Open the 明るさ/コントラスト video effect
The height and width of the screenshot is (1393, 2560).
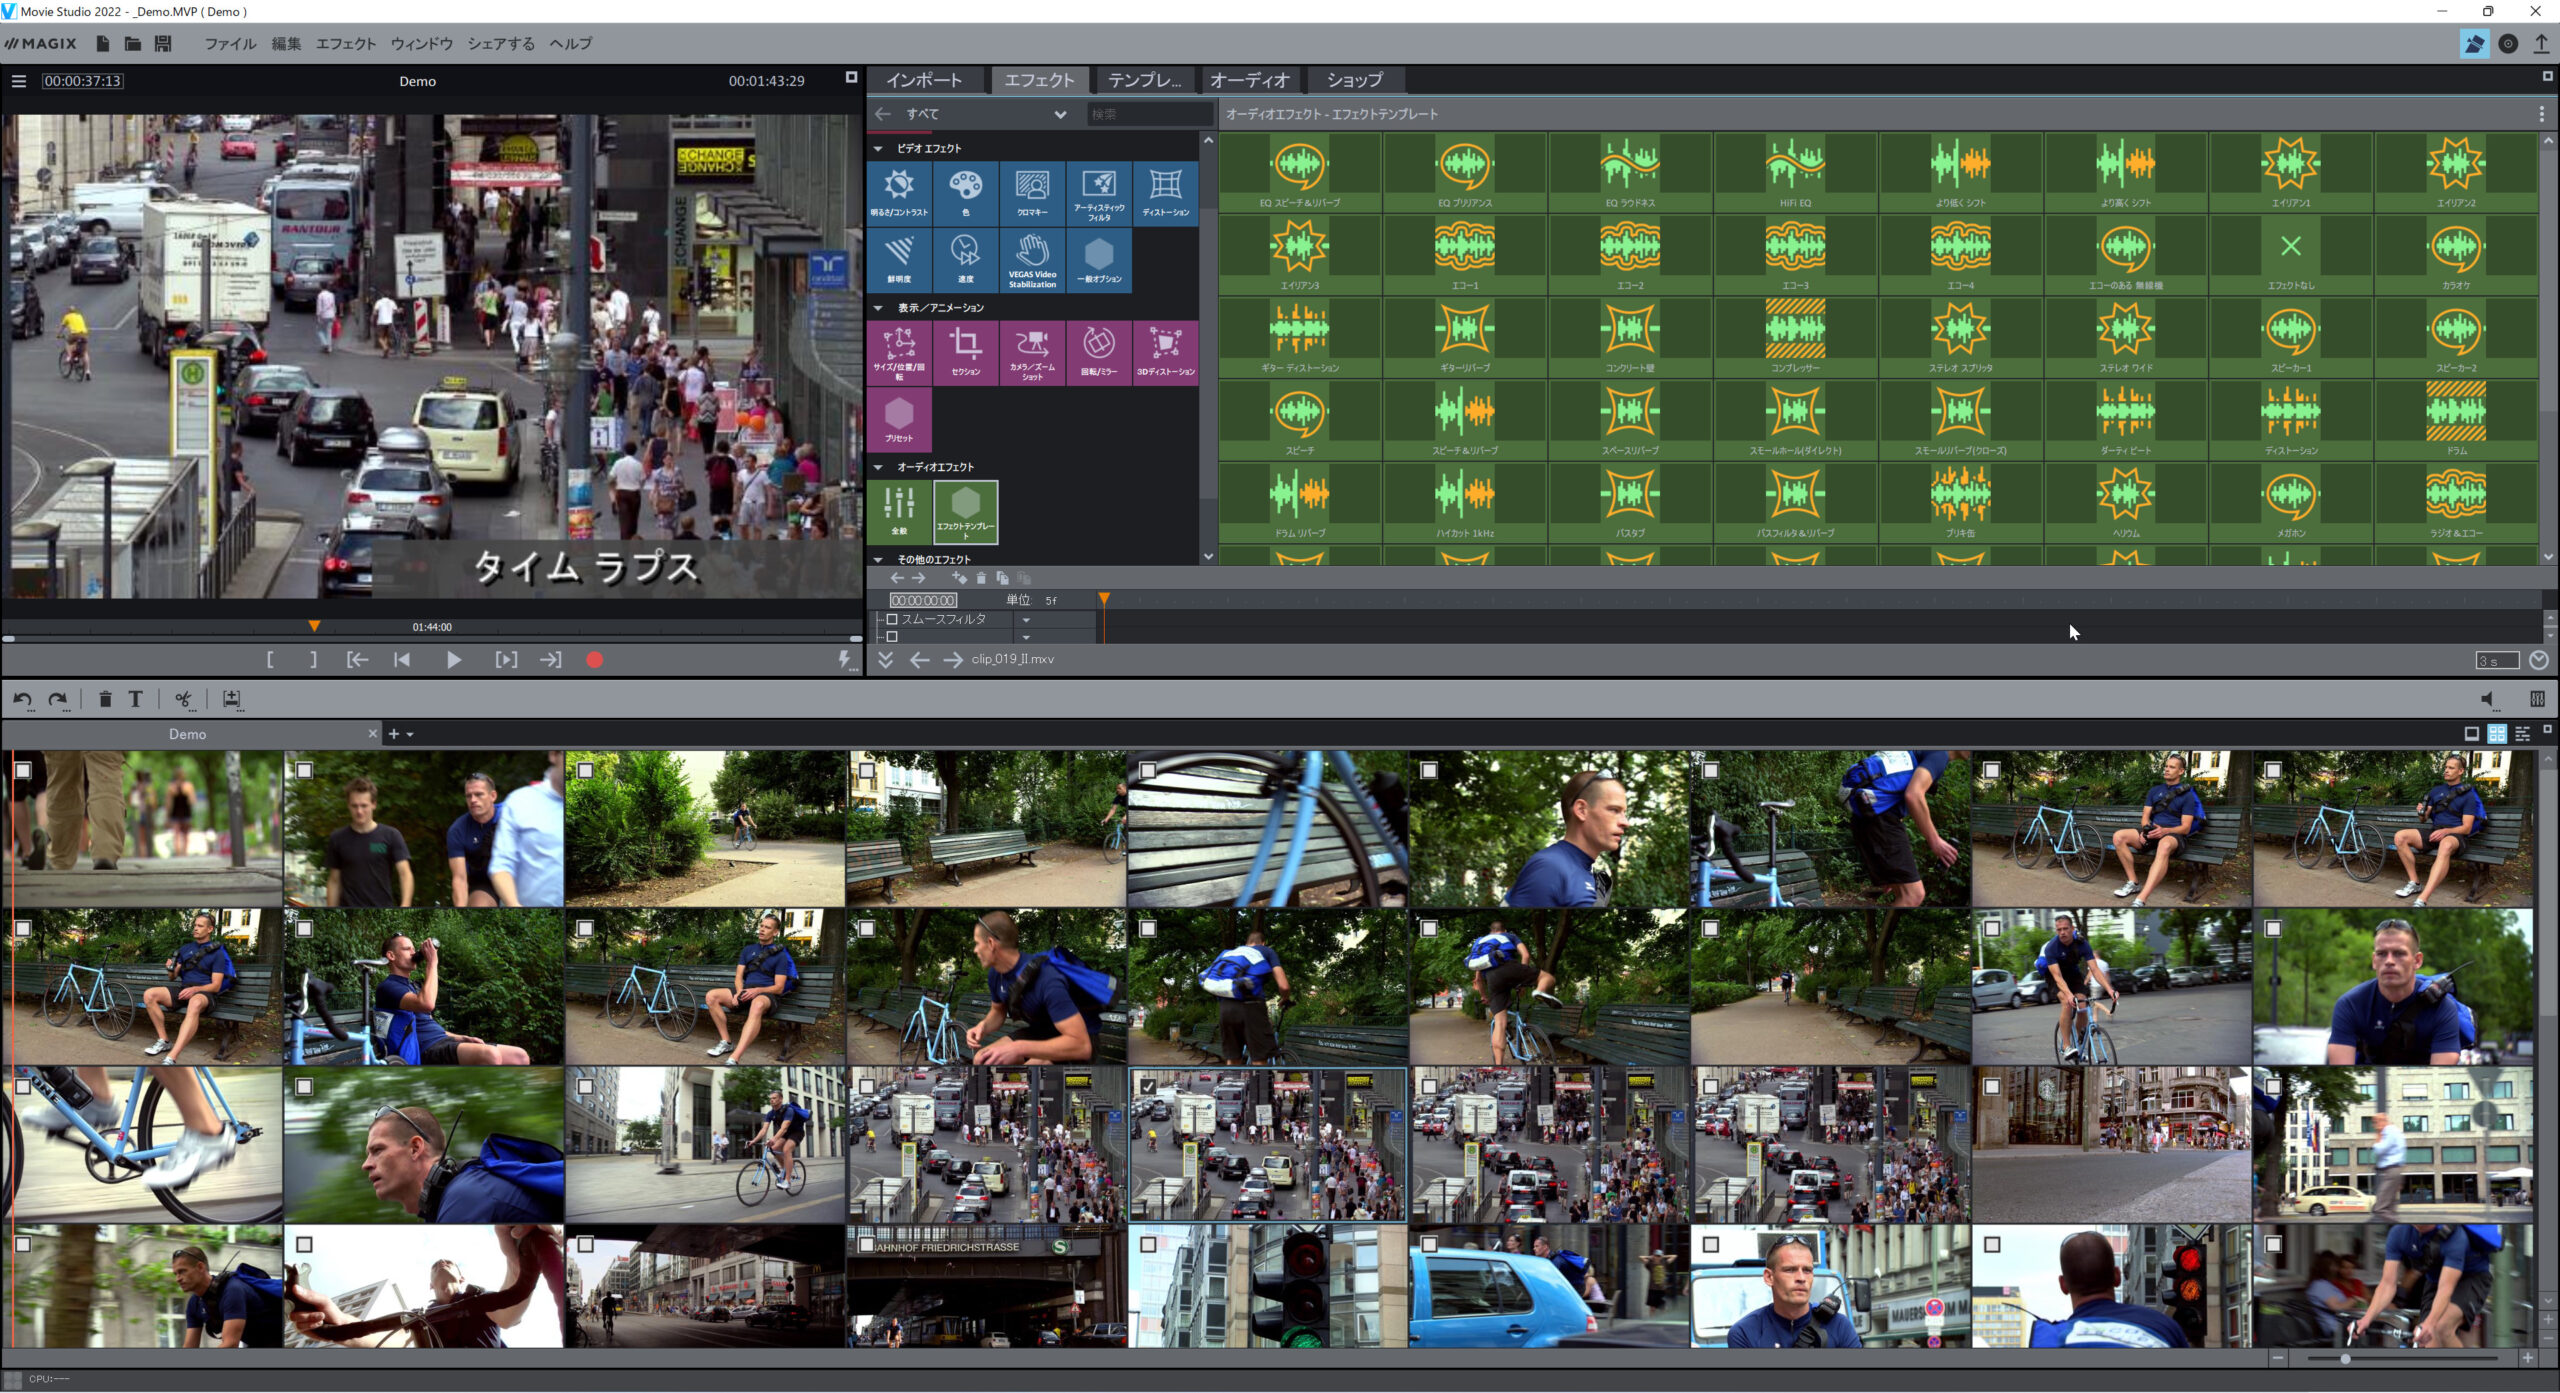tap(899, 193)
